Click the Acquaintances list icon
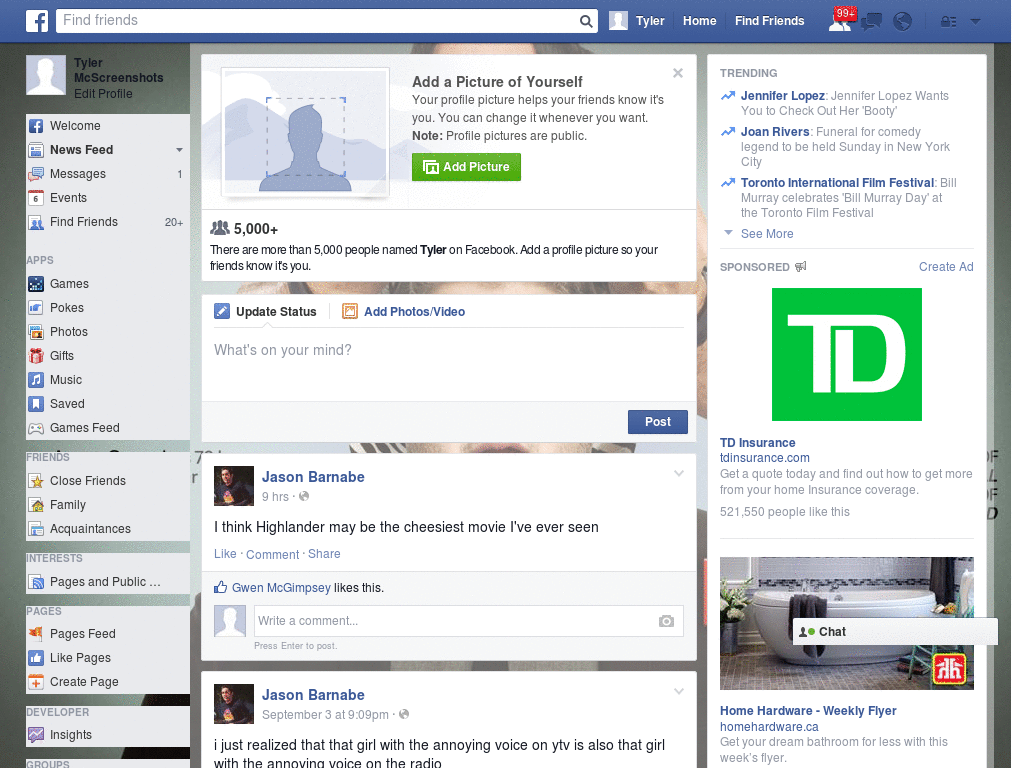The width and height of the screenshot is (1024, 768). [x=36, y=529]
